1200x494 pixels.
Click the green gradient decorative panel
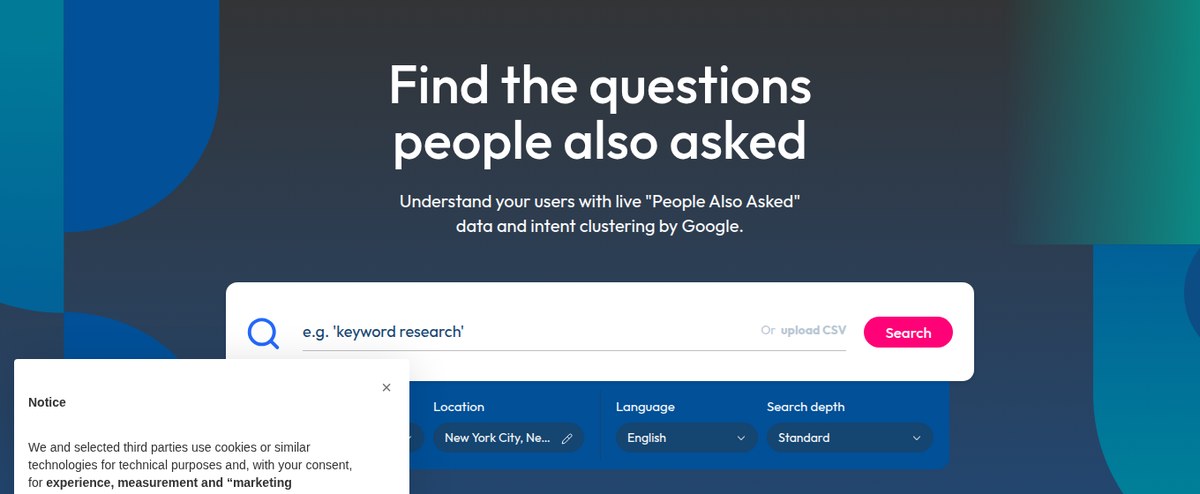pyautogui.click(x=1105, y=120)
